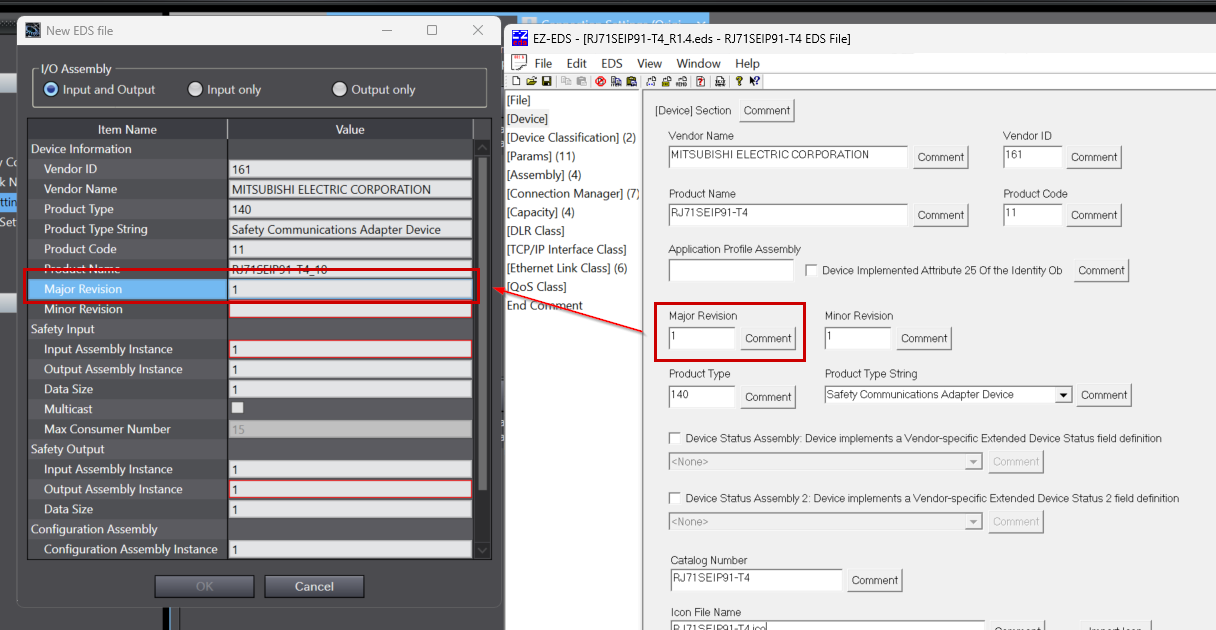The width and height of the screenshot is (1216, 630).
Task: Select the [Device Classification] (2) tree item
Action: 571,137
